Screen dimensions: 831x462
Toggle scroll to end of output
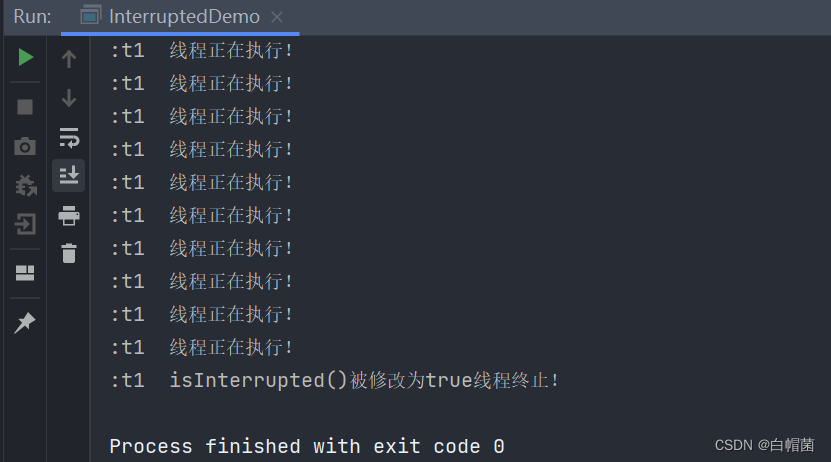point(69,175)
